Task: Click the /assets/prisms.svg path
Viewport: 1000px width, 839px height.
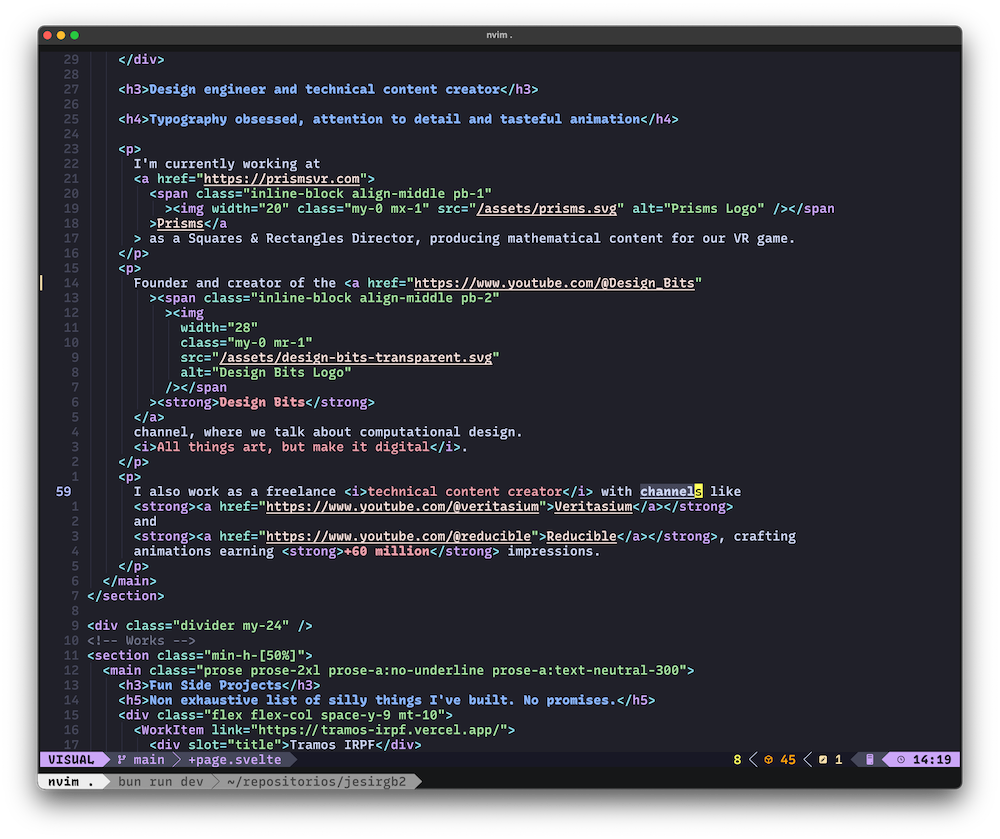Action: click(547, 208)
